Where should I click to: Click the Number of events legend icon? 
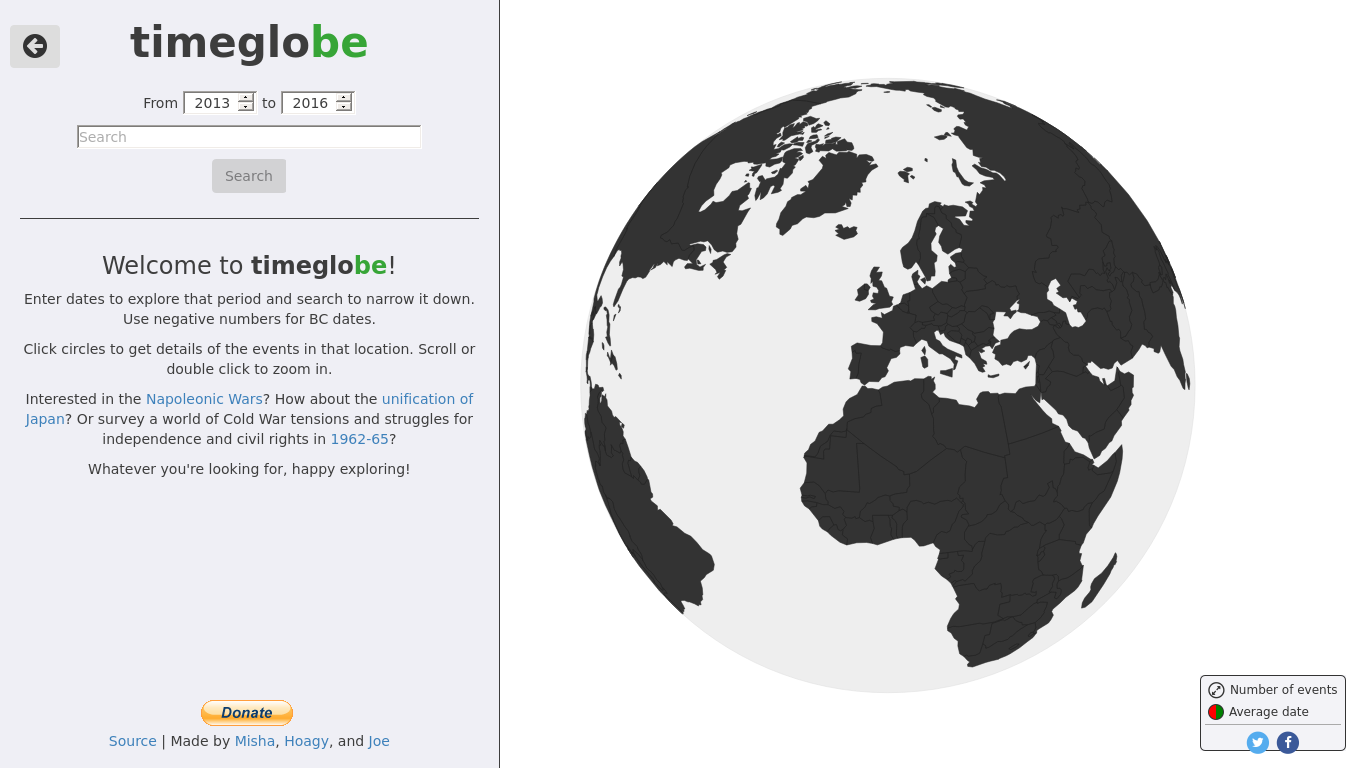tap(1216, 690)
